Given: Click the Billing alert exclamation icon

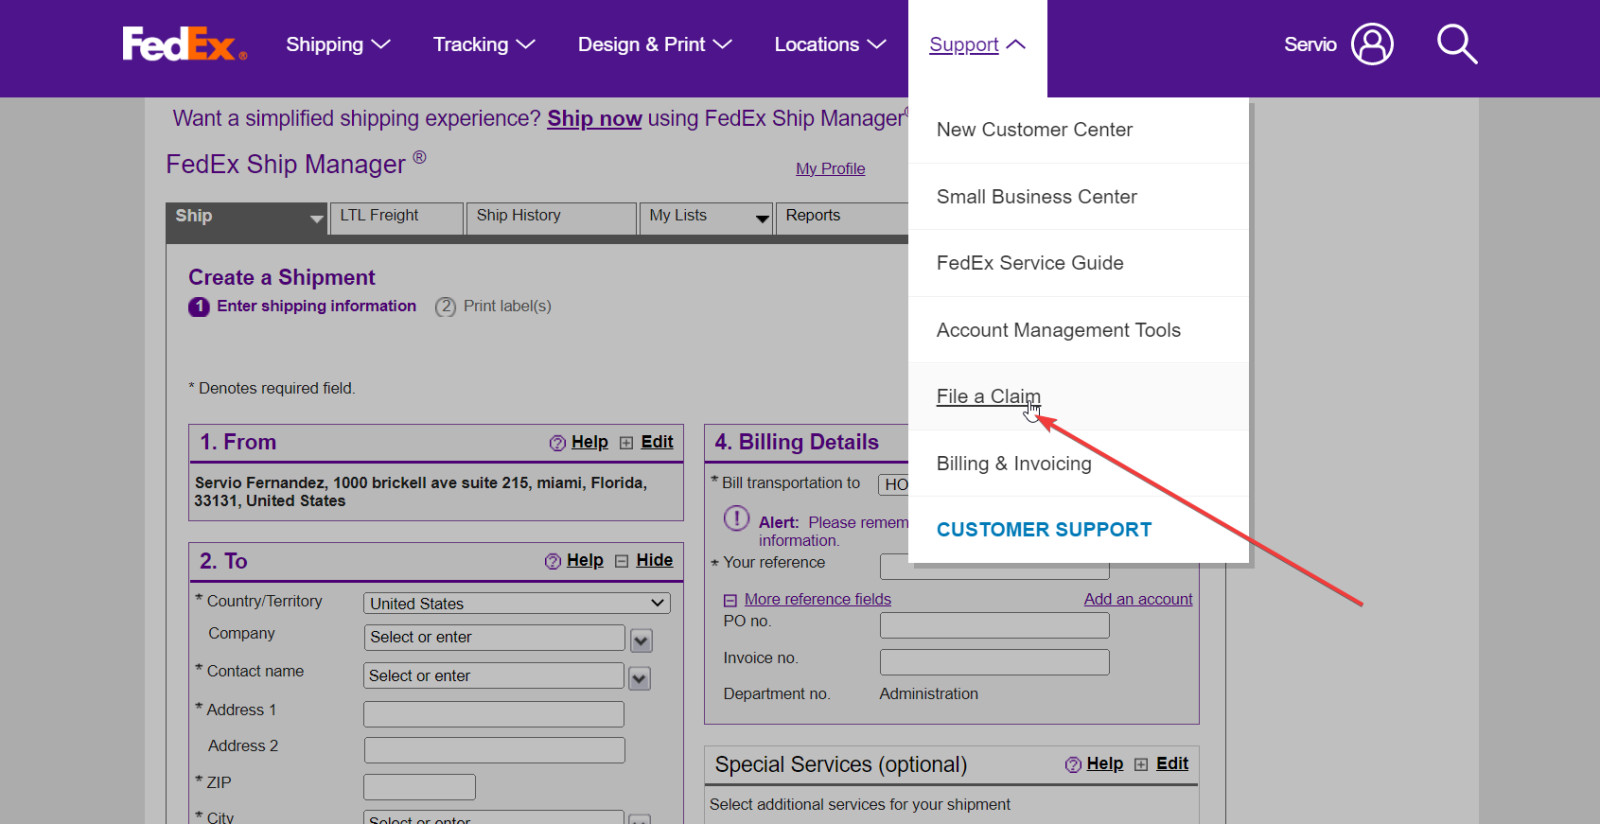Looking at the screenshot, I should [736, 518].
